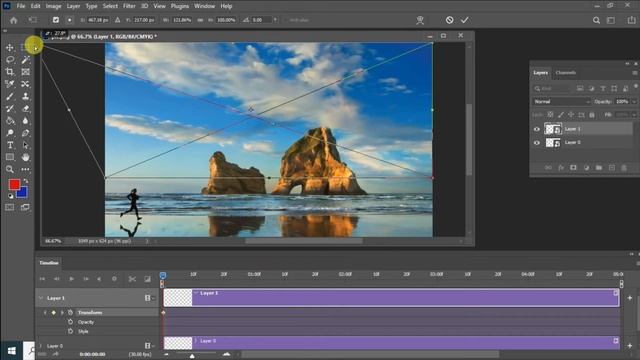
Task: Add a layer mask in Layers panel
Action: [x=573, y=168]
